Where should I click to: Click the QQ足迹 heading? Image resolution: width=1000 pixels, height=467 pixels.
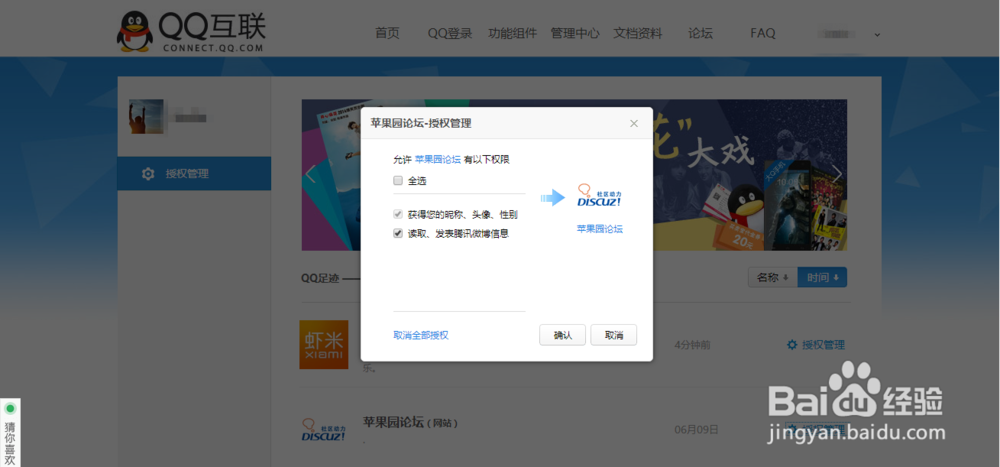pos(320,278)
